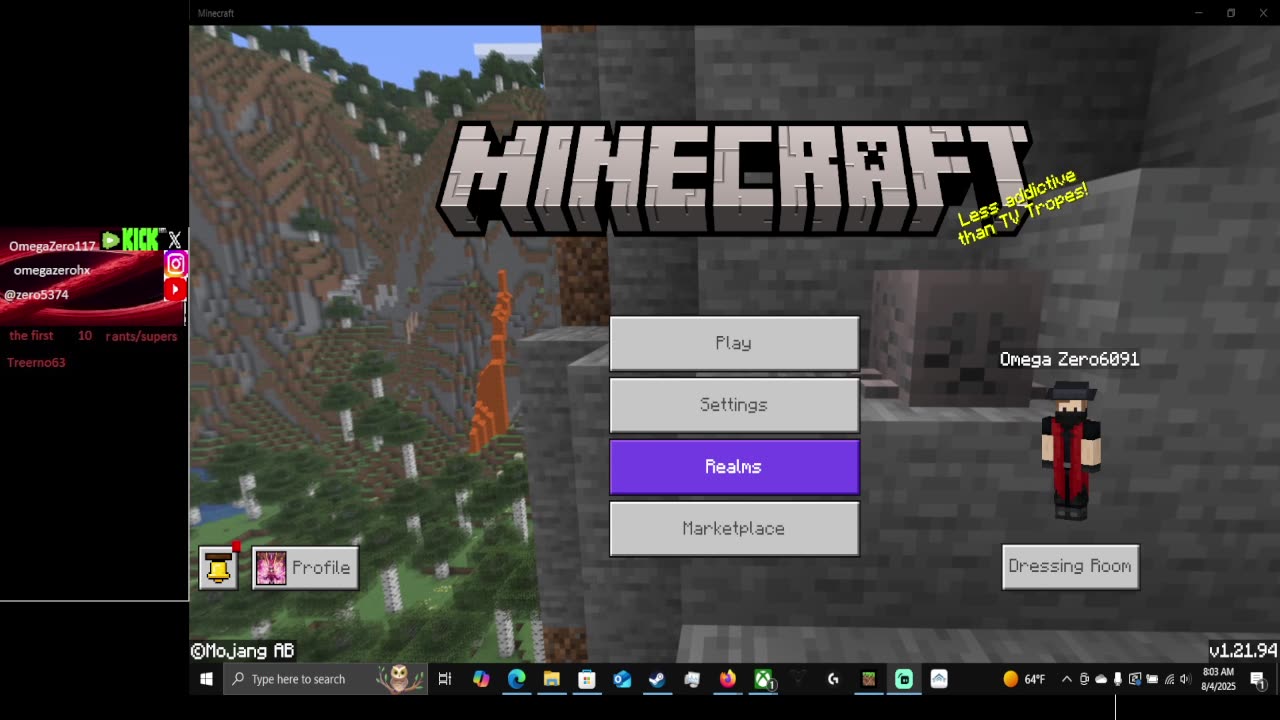The height and width of the screenshot is (720, 1280).
Task: Open the Settings menu
Action: [734, 405]
